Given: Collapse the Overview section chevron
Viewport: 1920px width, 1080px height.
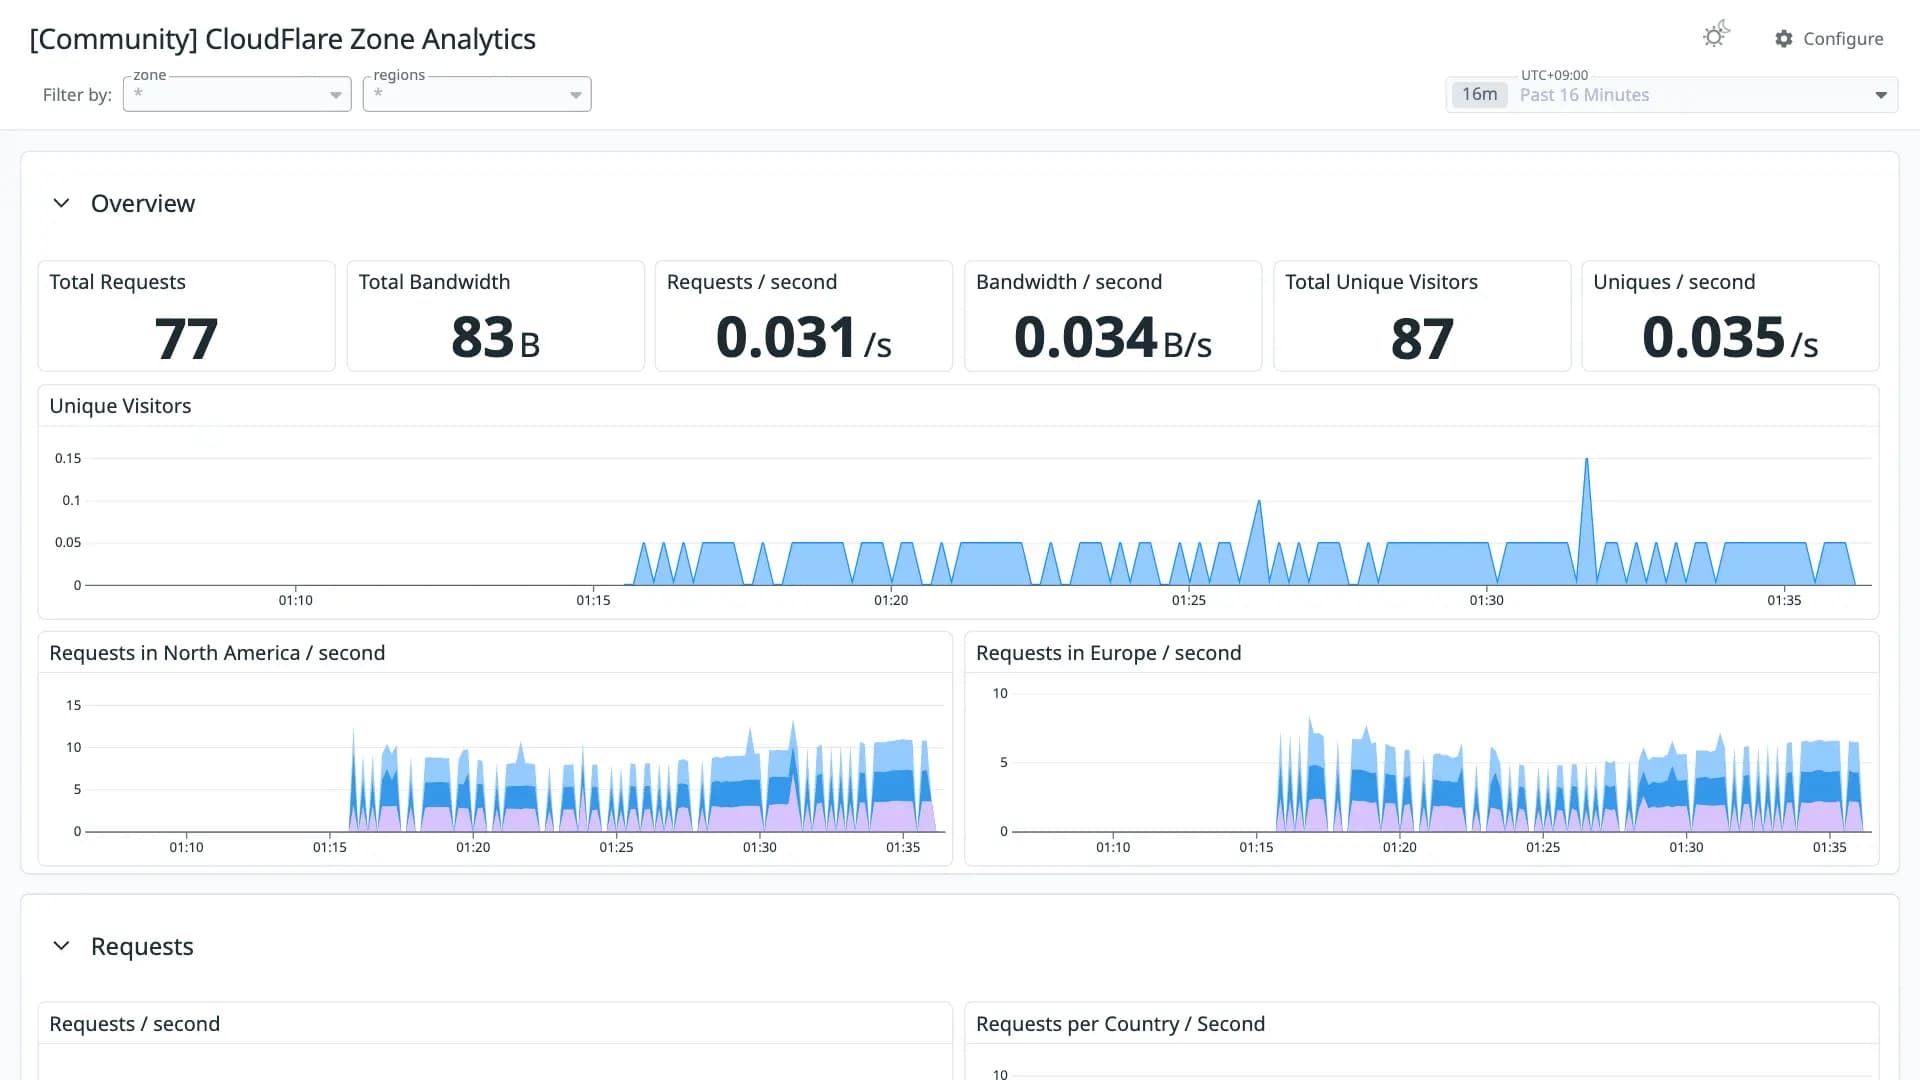Looking at the screenshot, I should 61,203.
